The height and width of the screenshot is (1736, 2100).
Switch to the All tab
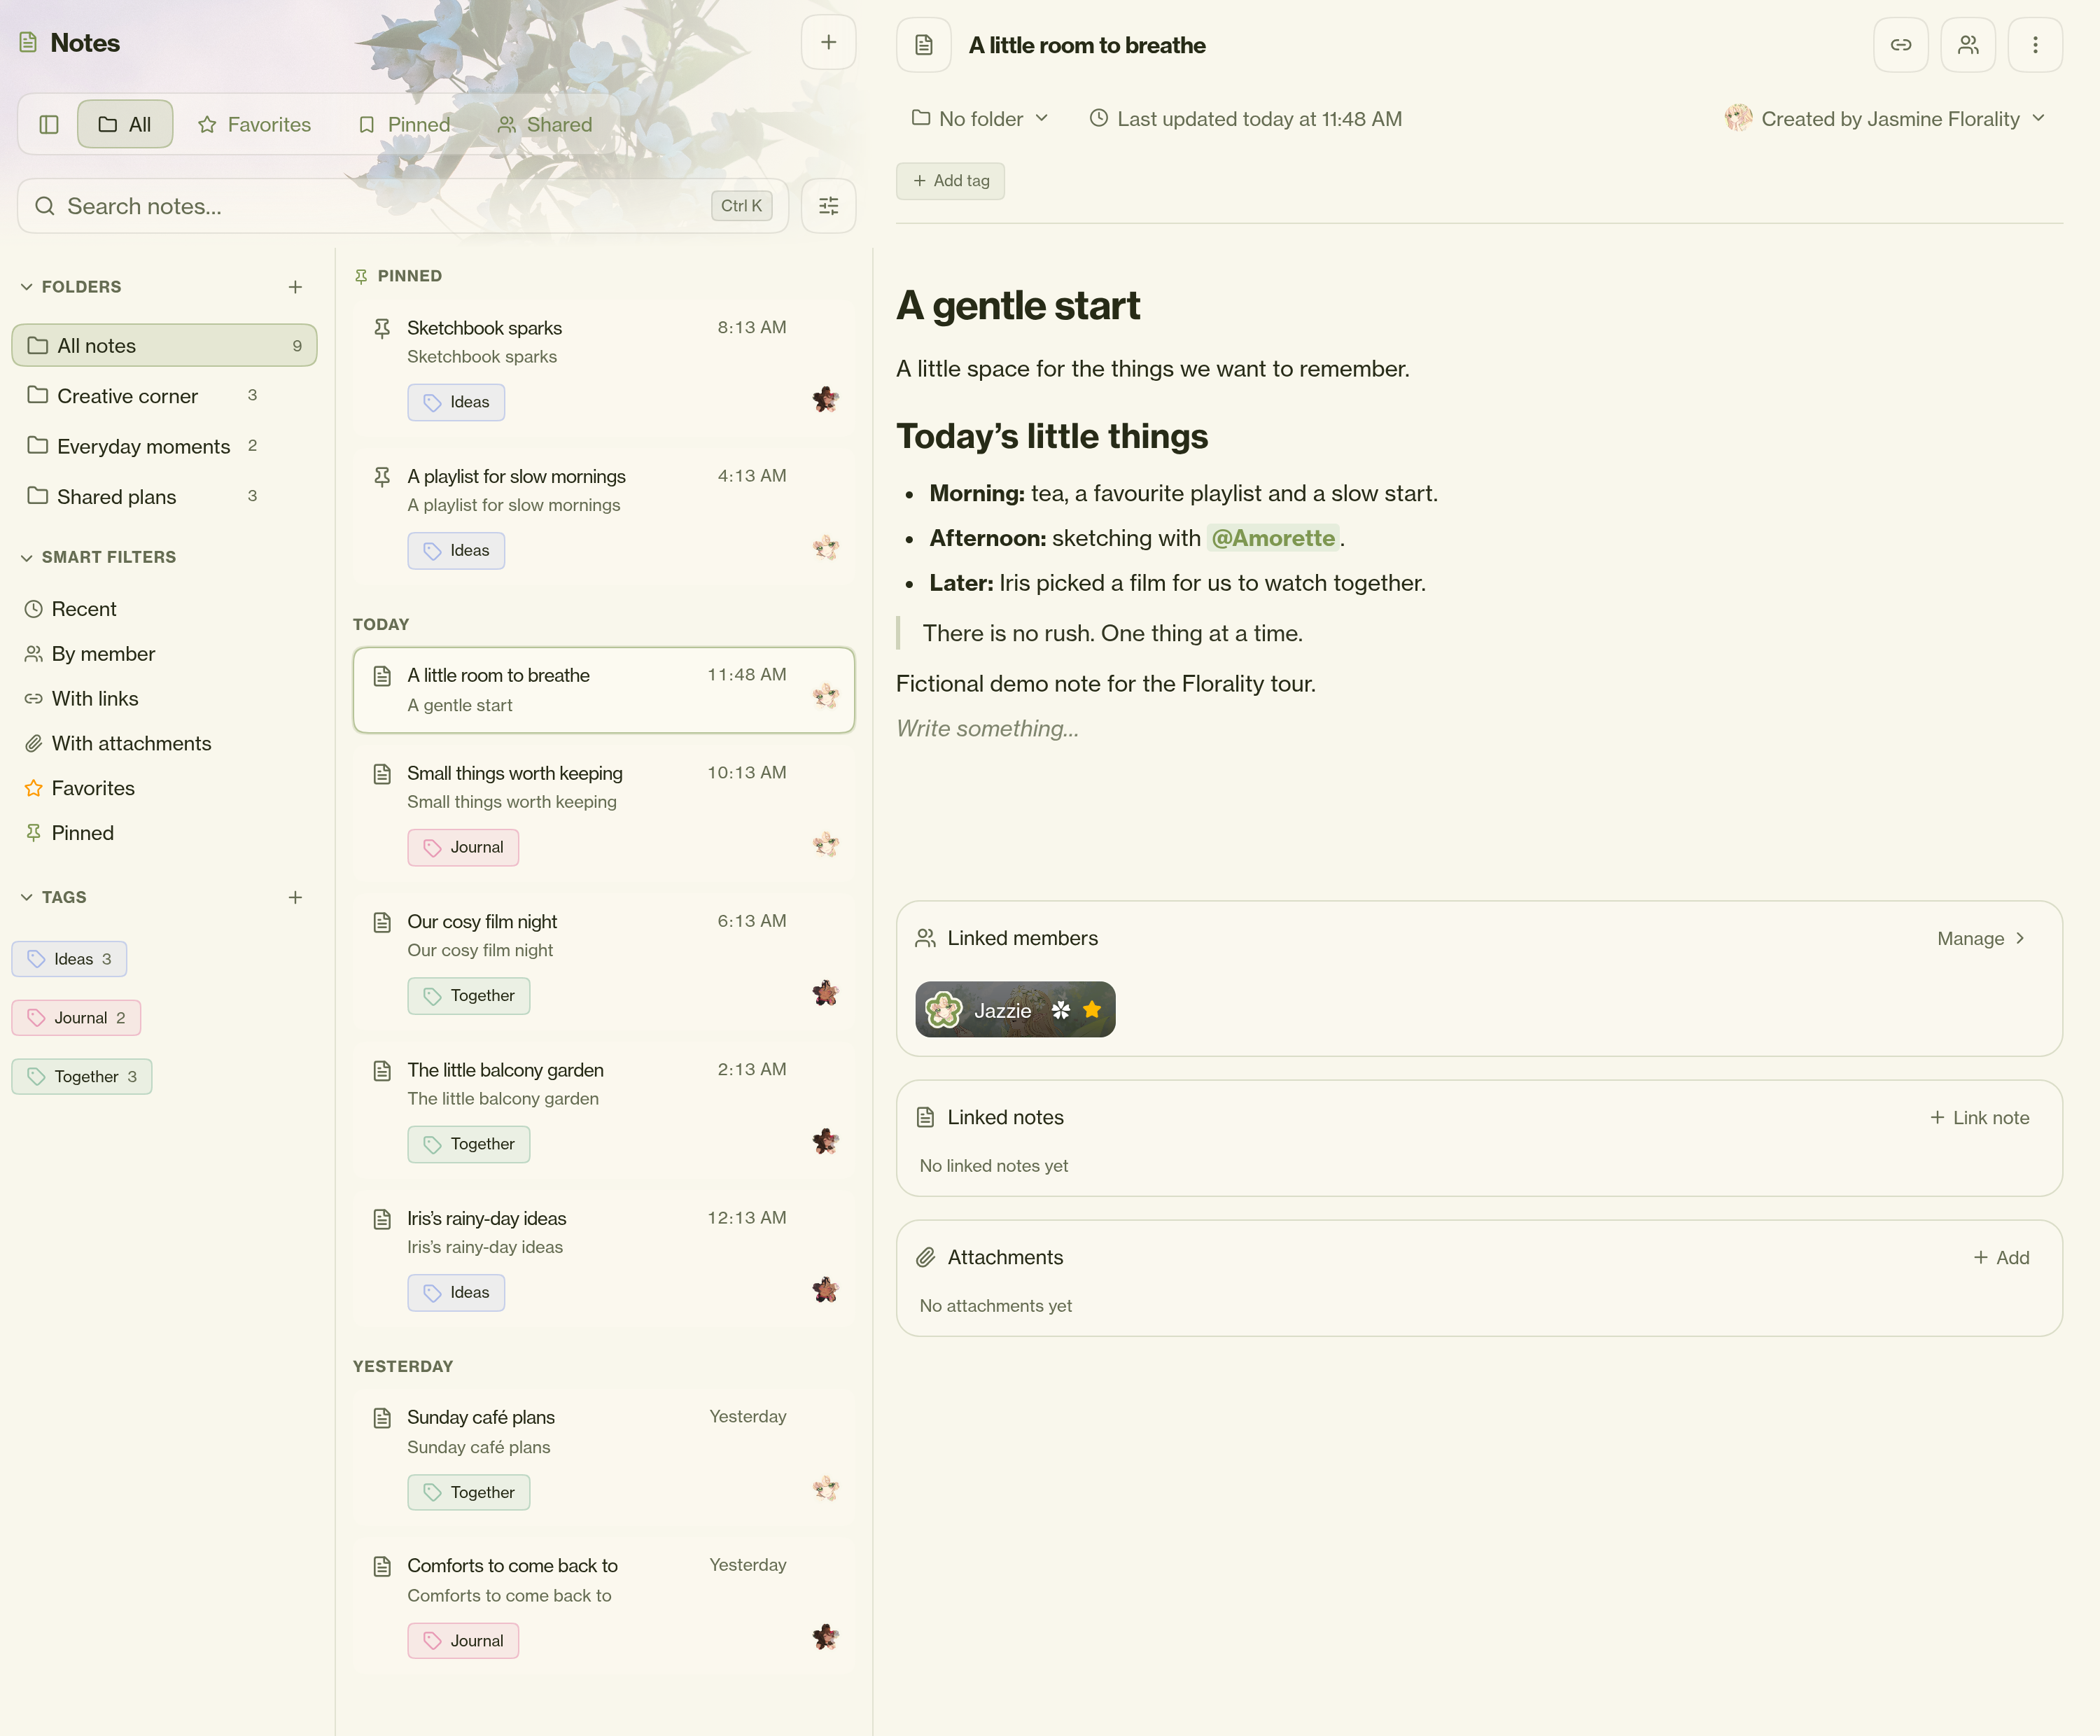[x=125, y=124]
